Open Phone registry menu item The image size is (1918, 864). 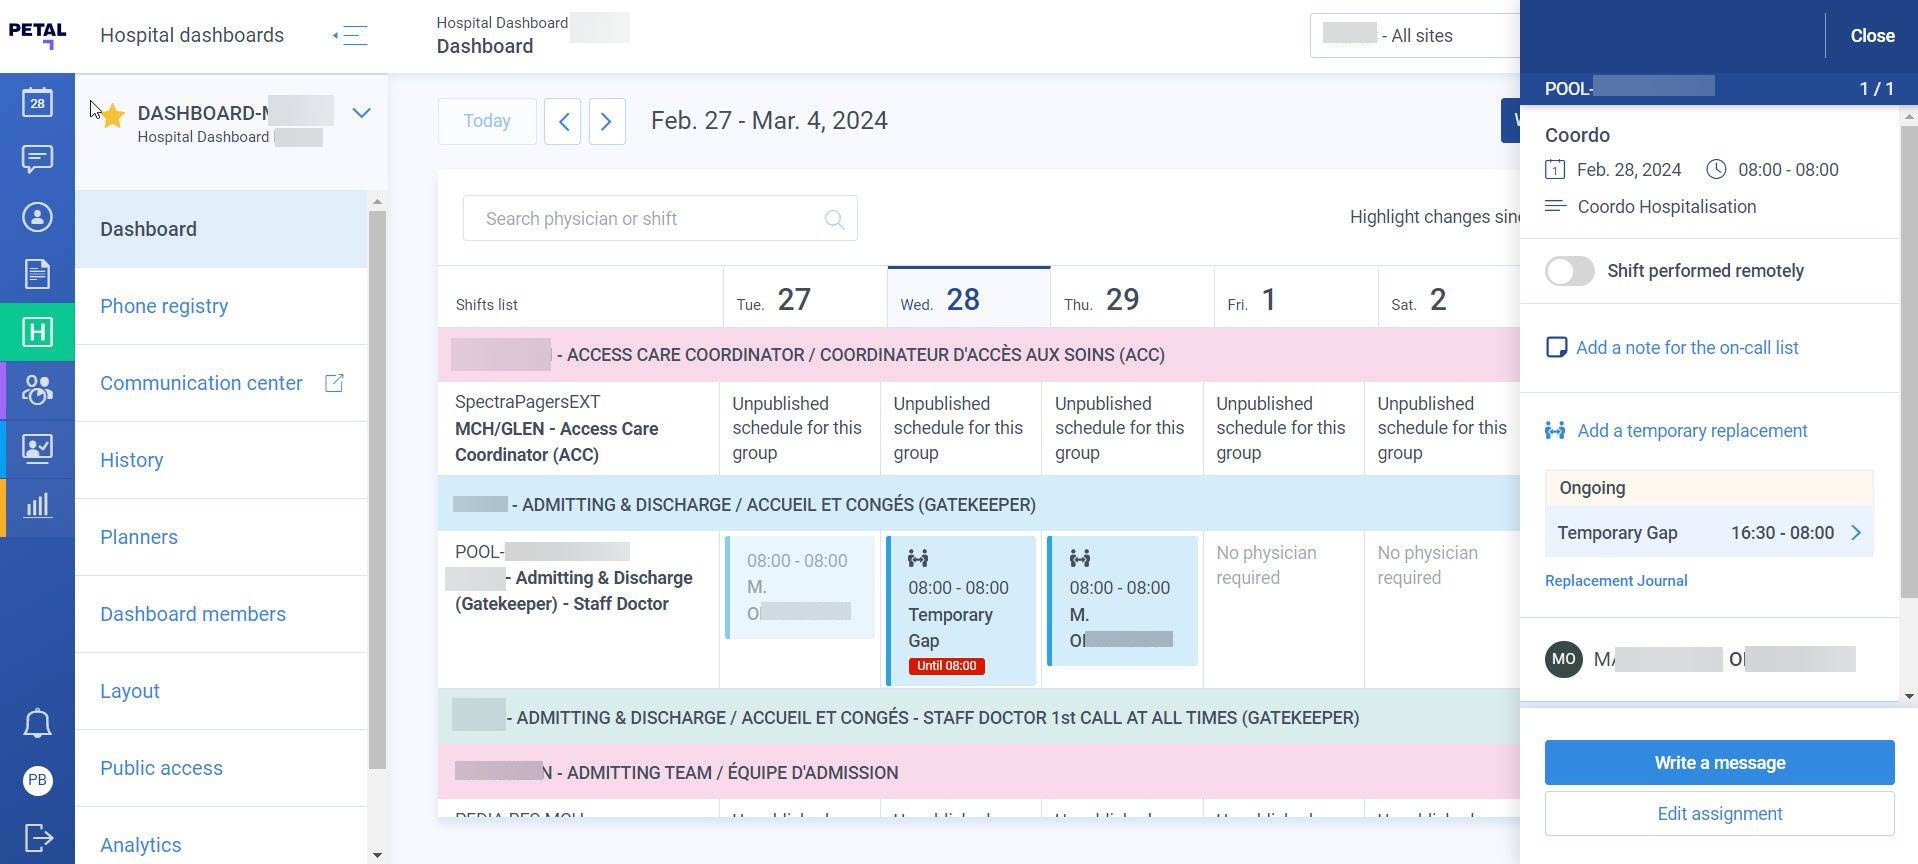[x=221, y=306]
